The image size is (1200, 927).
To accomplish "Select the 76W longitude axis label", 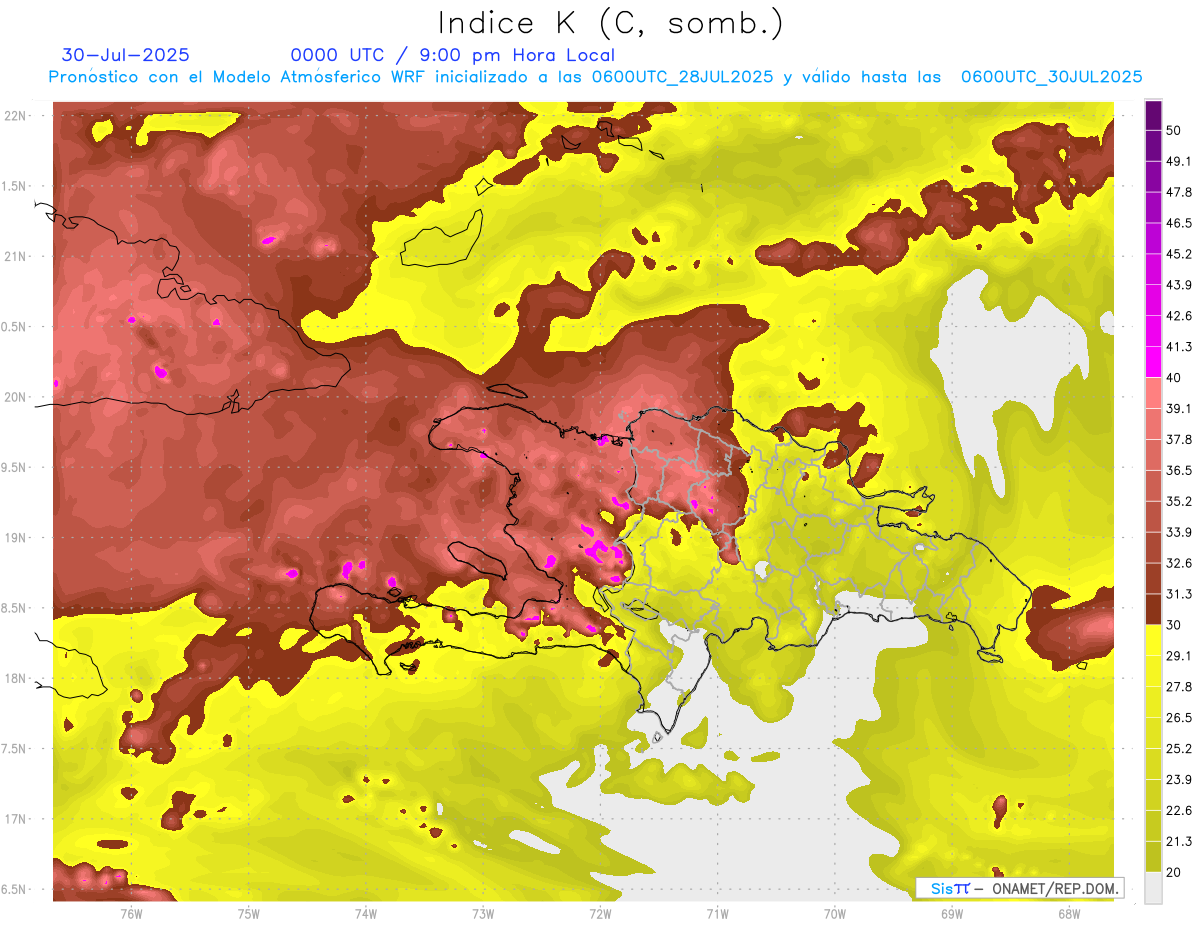I will pos(132,913).
